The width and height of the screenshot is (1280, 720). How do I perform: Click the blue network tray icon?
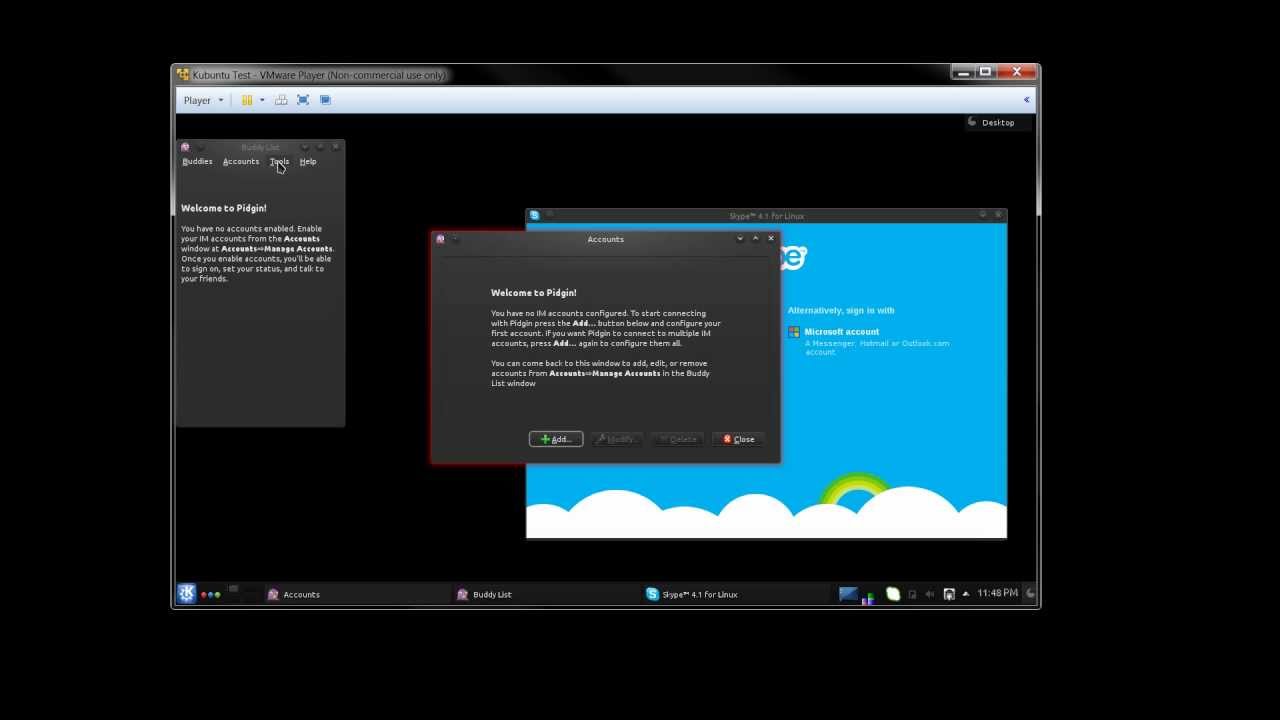click(x=849, y=594)
